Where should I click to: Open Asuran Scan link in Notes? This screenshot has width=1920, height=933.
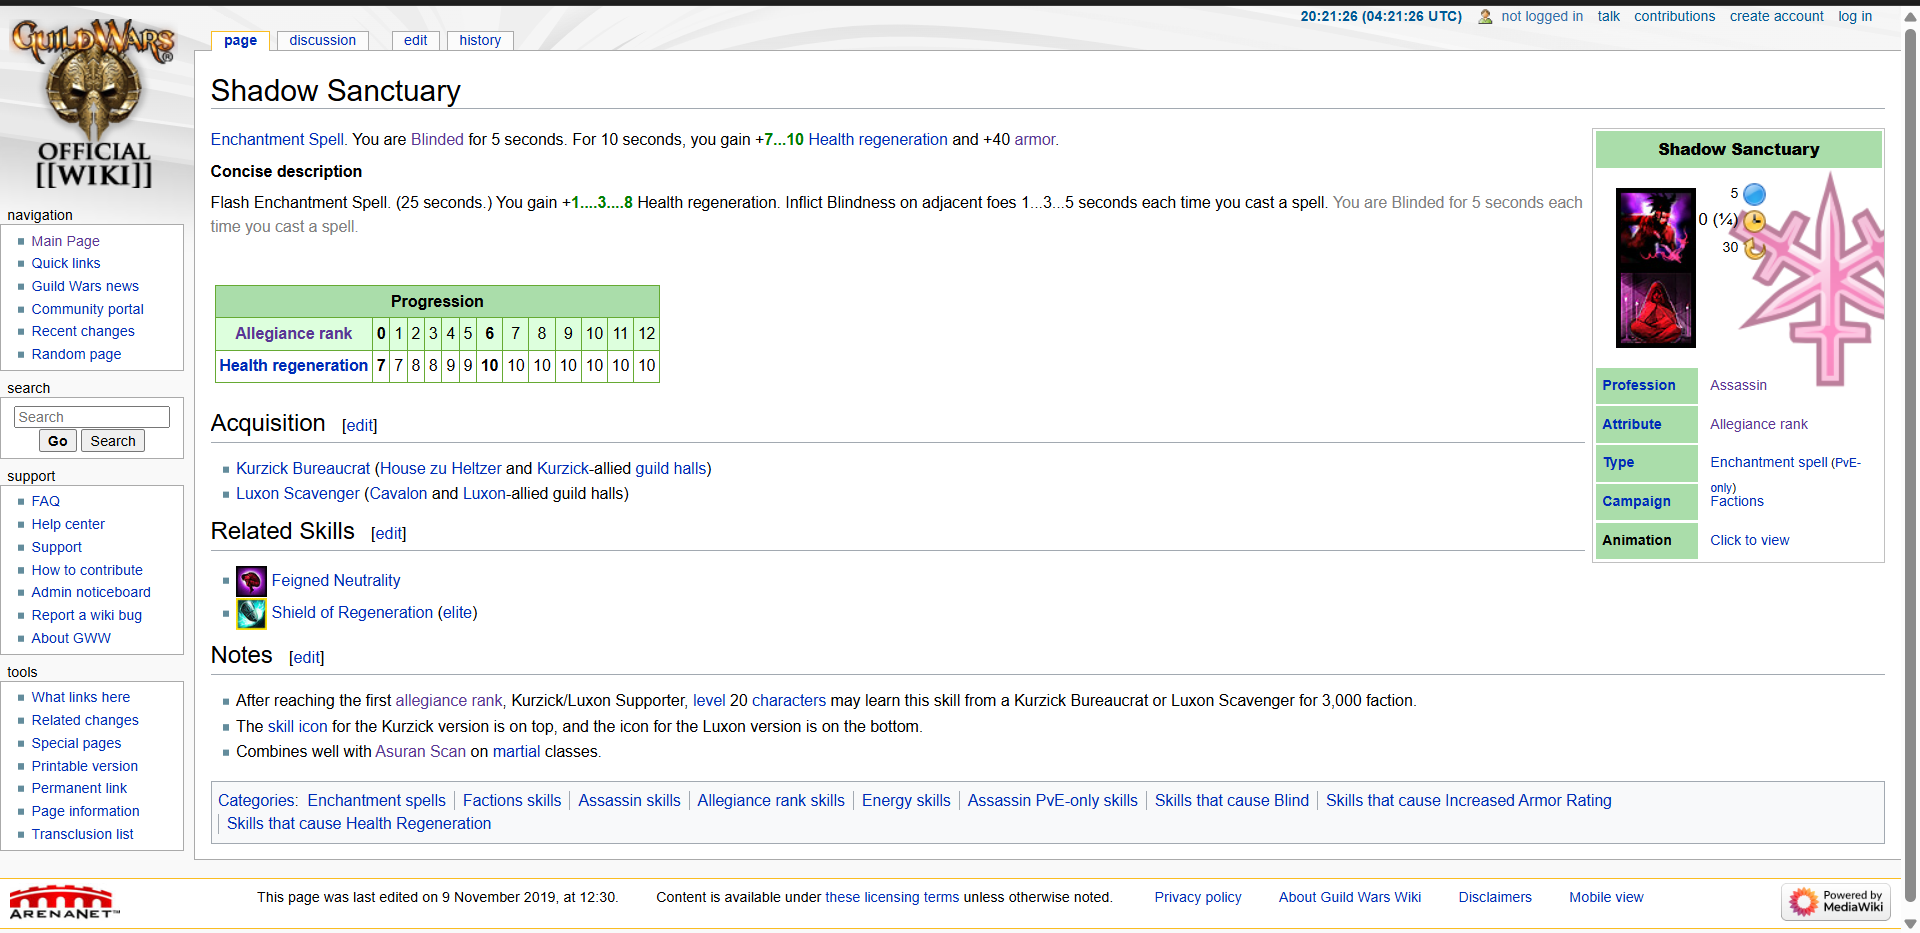420,752
